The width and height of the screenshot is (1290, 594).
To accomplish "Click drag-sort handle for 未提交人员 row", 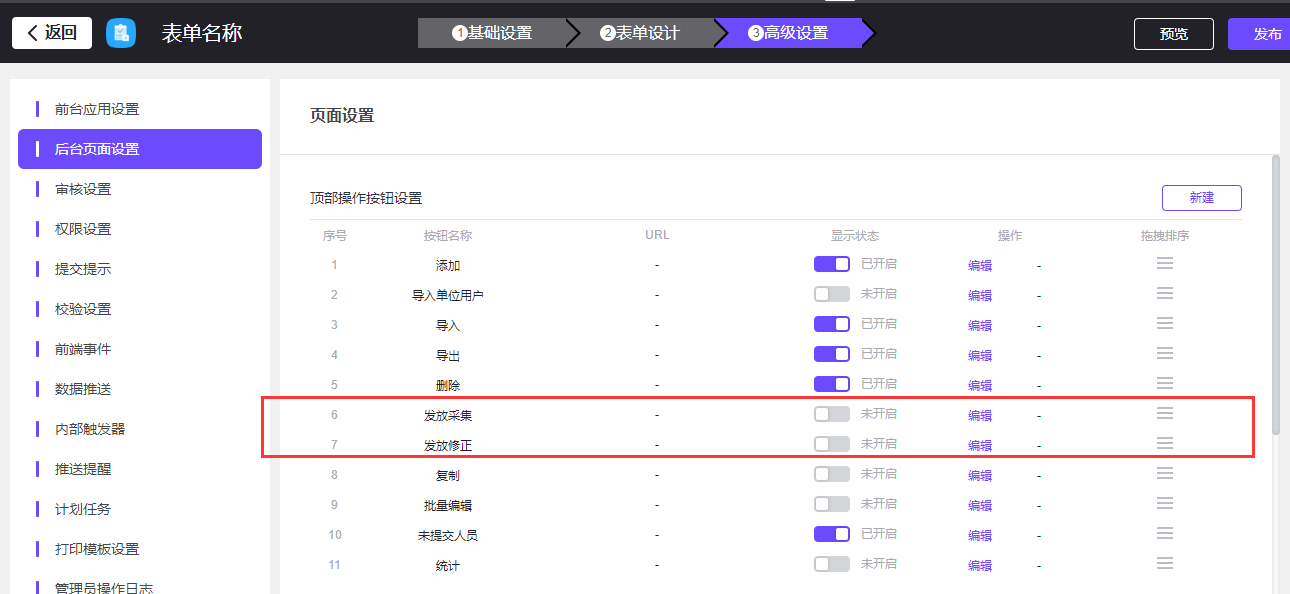I will pyautogui.click(x=1165, y=533).
